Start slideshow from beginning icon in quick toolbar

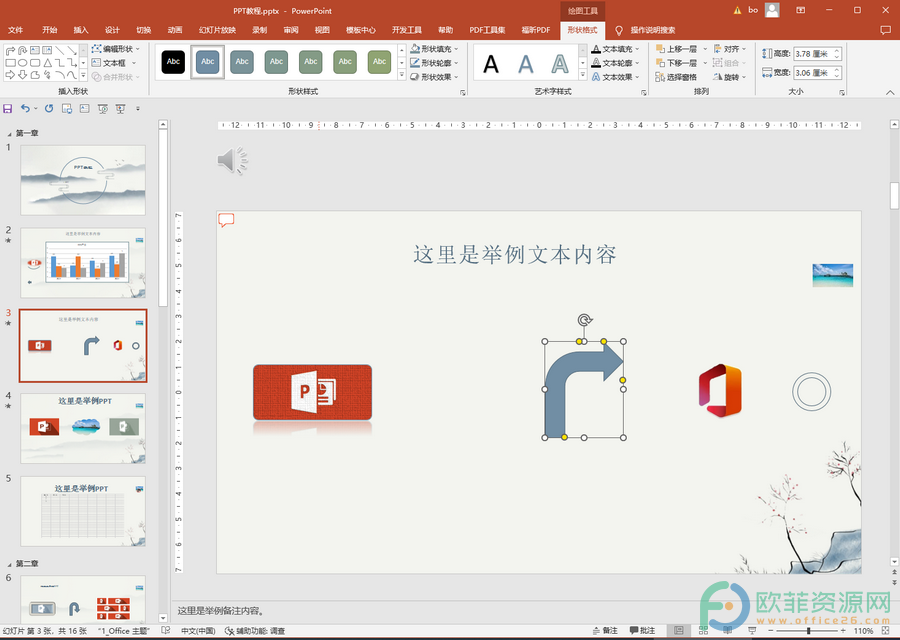(103, 108)
